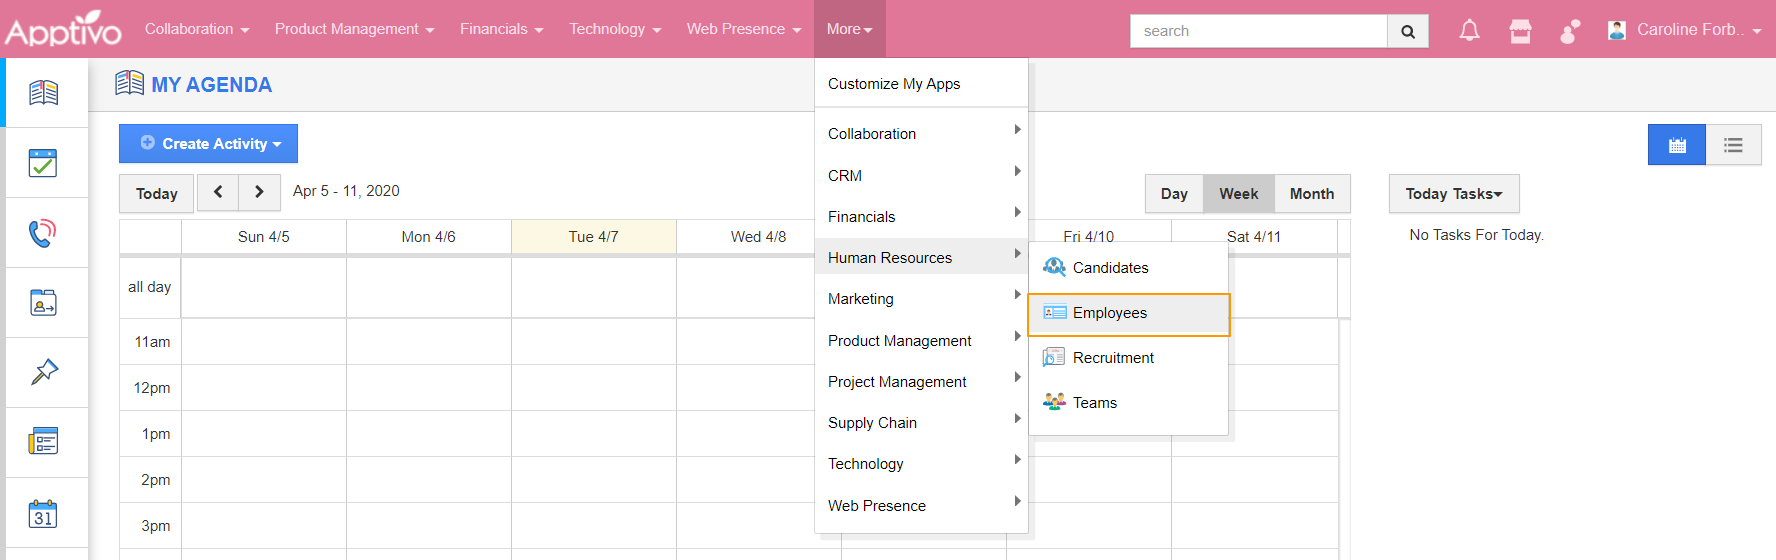1776x560 pixels.
Task: Click in the search input field
Action: click(x=1258, y=31)
